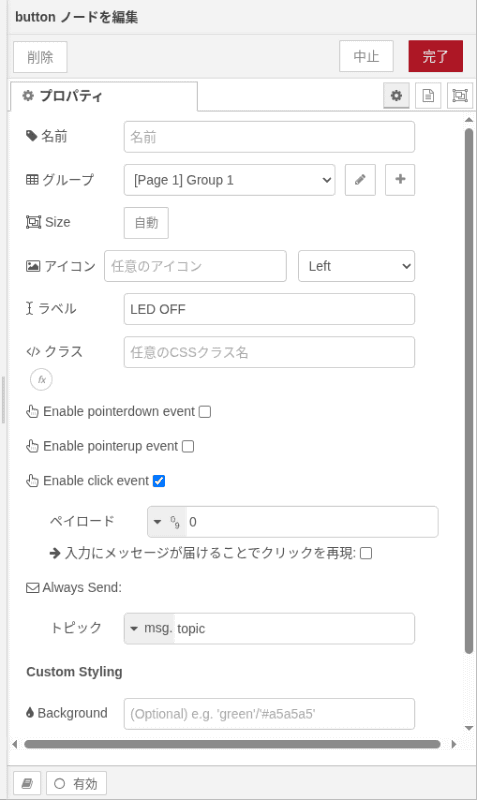
Task: Open node settings gear icon tab
Action: coord(396,95)
